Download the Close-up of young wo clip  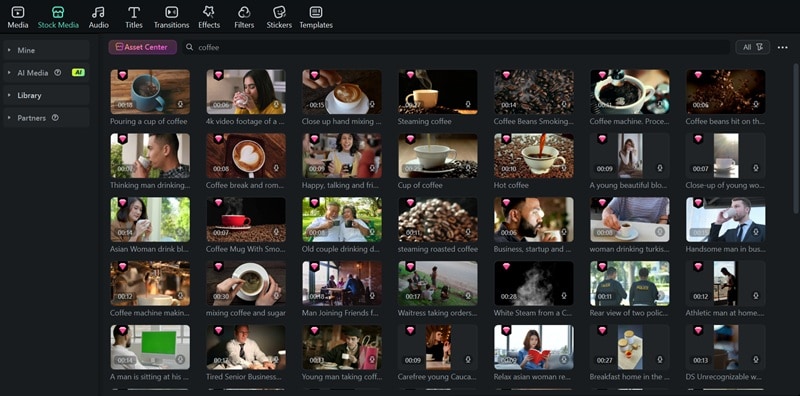(x=756, y=168)
